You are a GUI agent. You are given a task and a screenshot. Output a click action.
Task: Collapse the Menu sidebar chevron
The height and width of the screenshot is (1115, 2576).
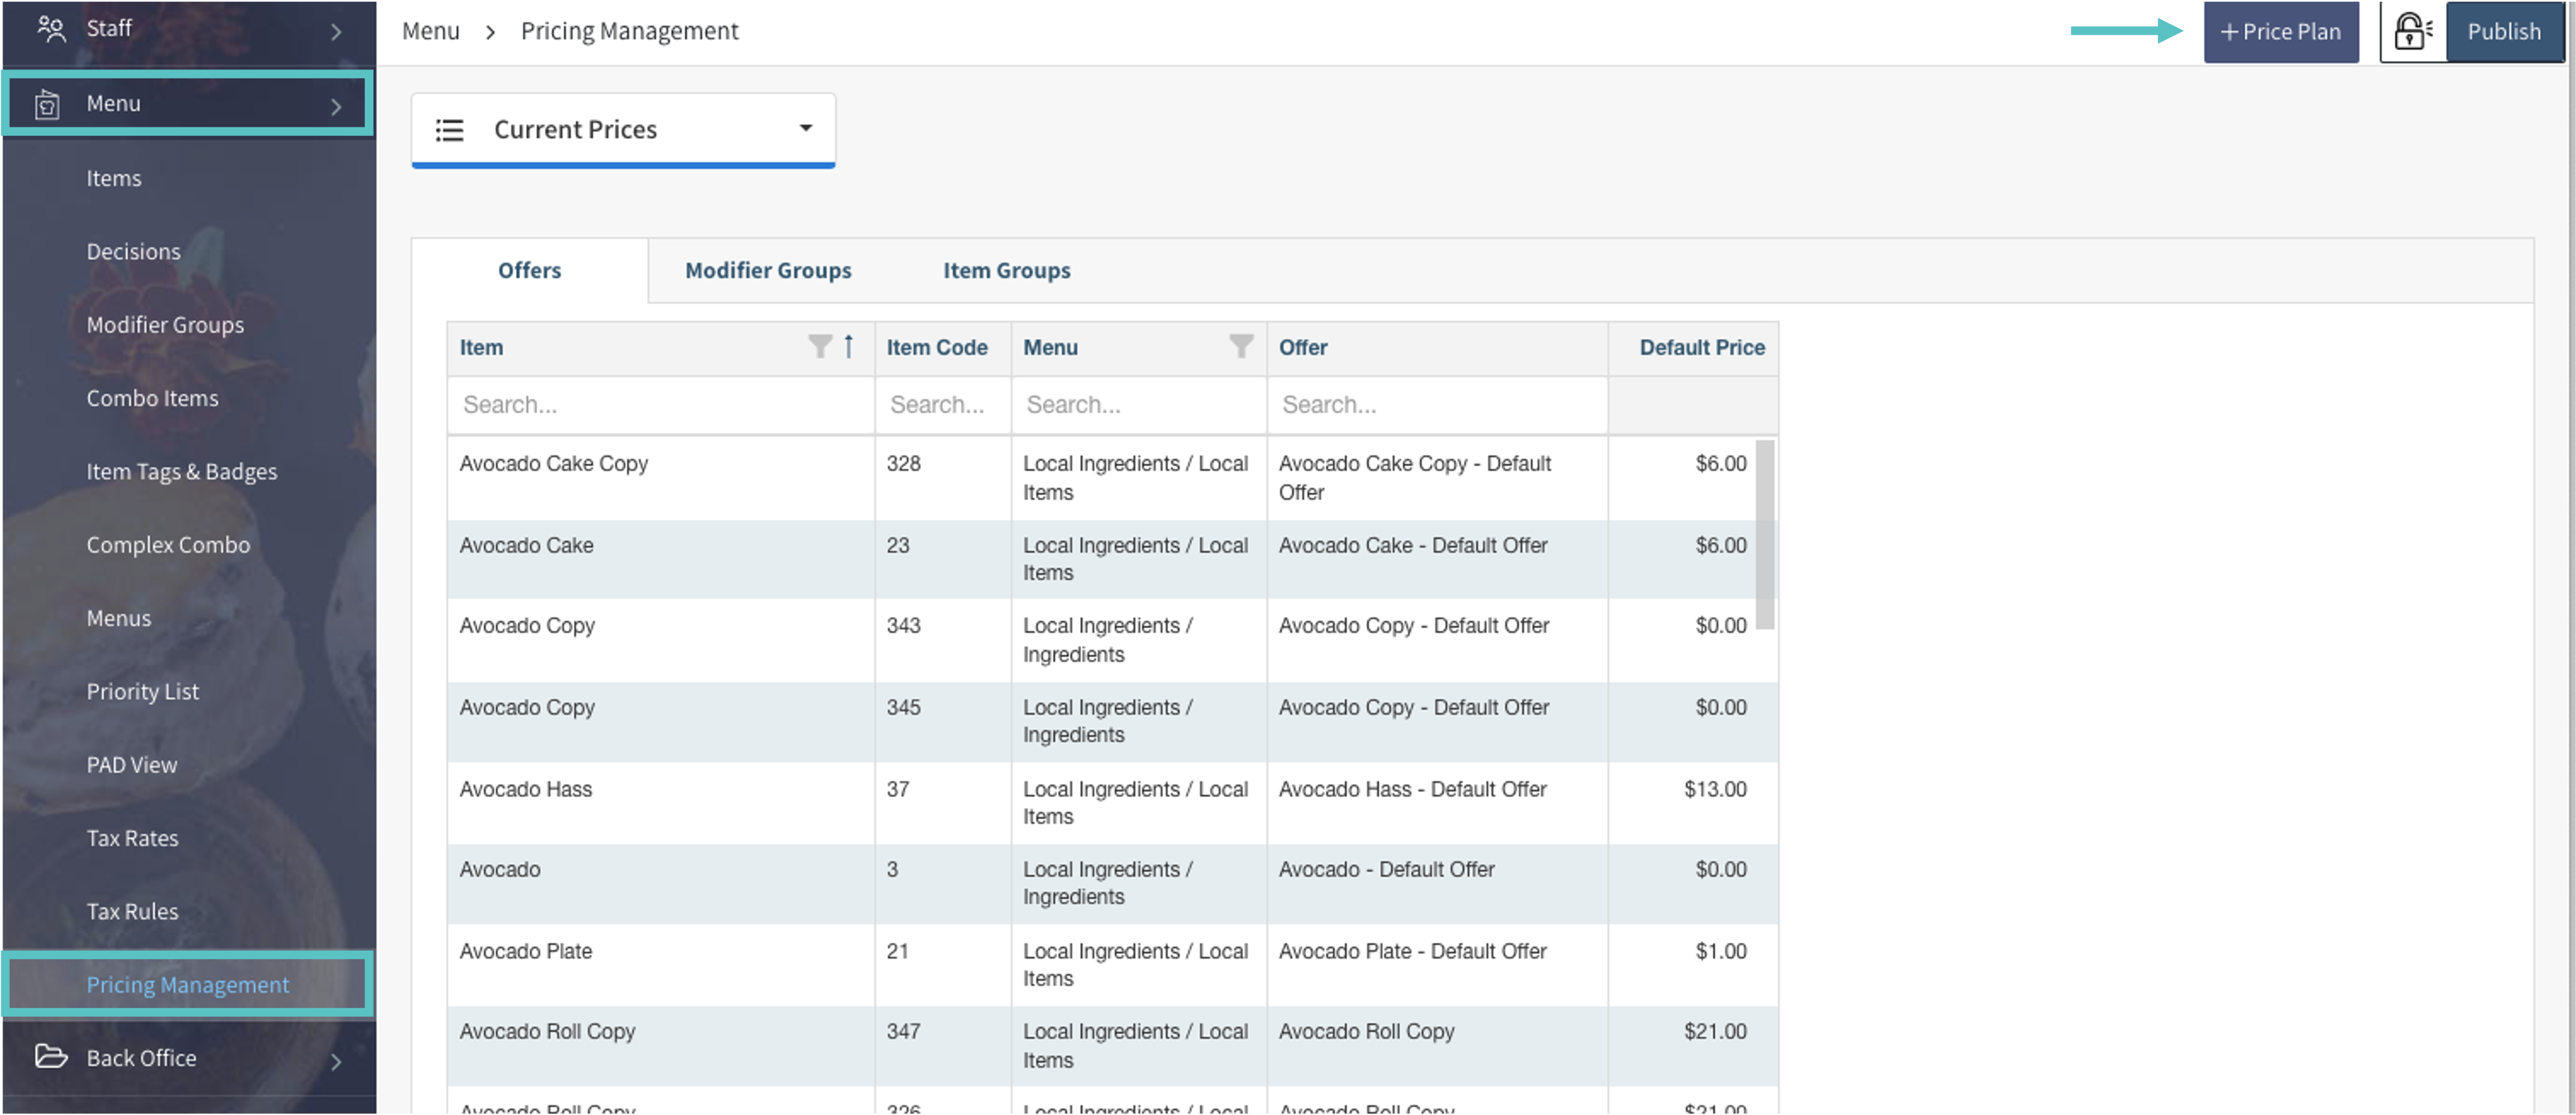(336, 106)
